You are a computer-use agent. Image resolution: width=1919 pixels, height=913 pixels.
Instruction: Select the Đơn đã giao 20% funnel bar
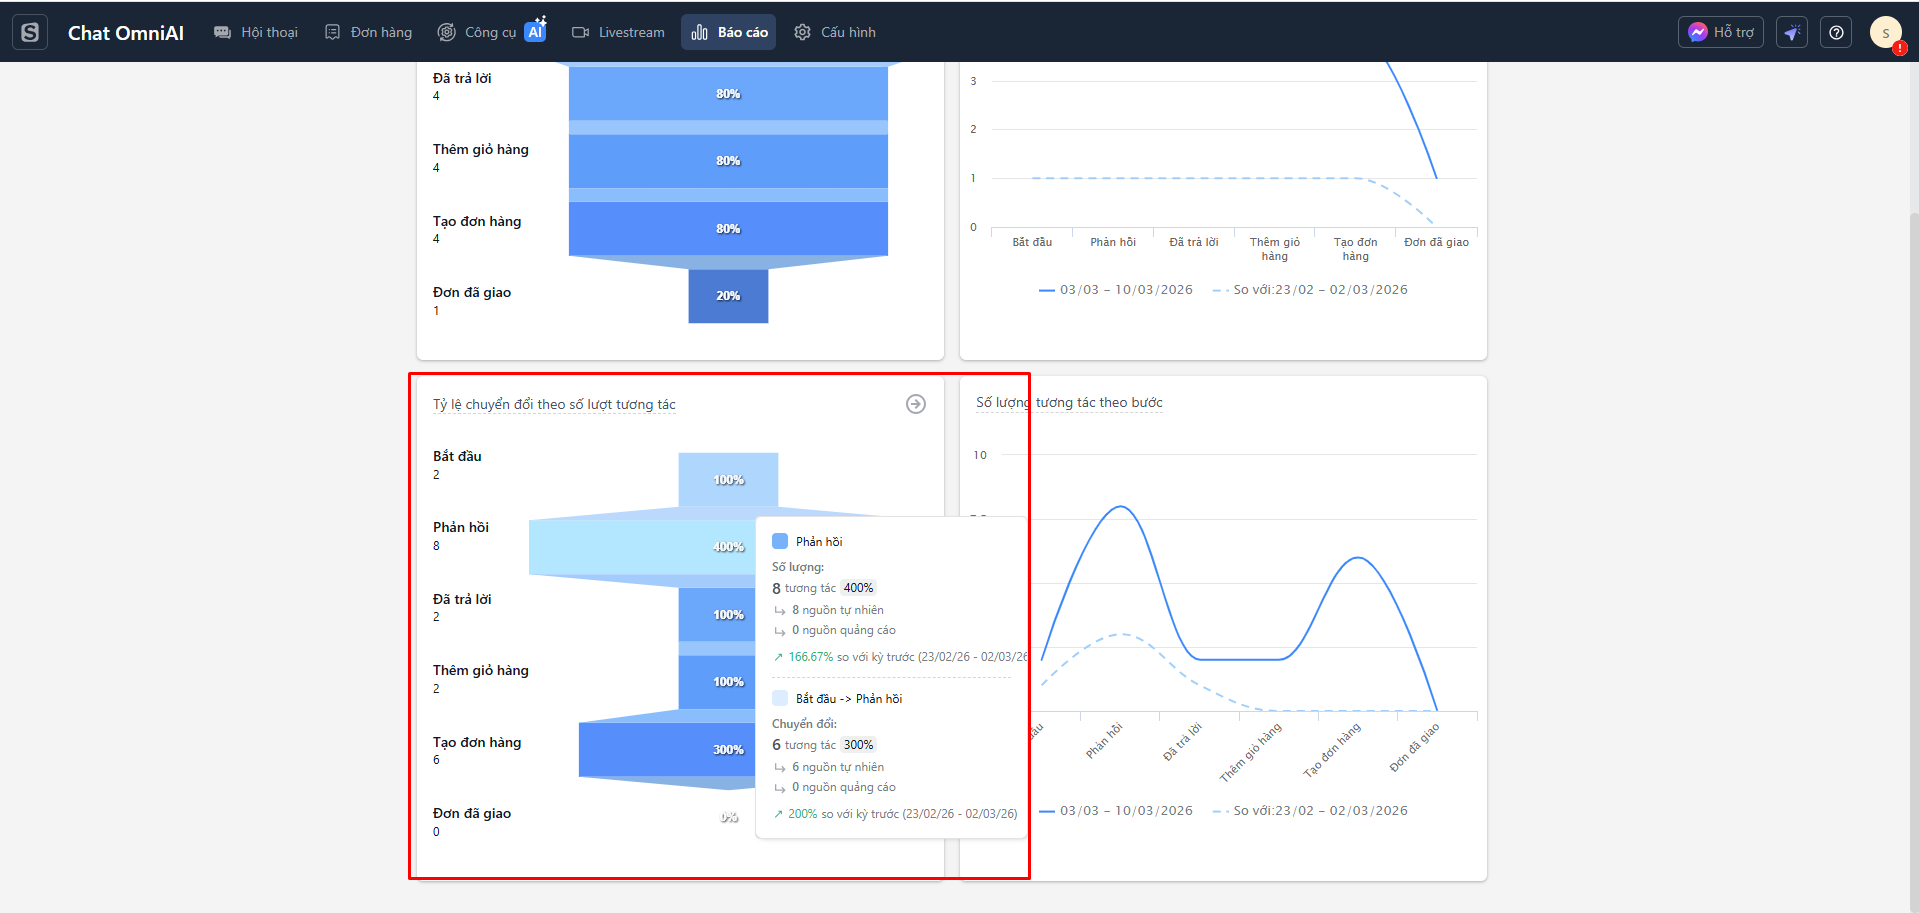(x=728, y=296)
